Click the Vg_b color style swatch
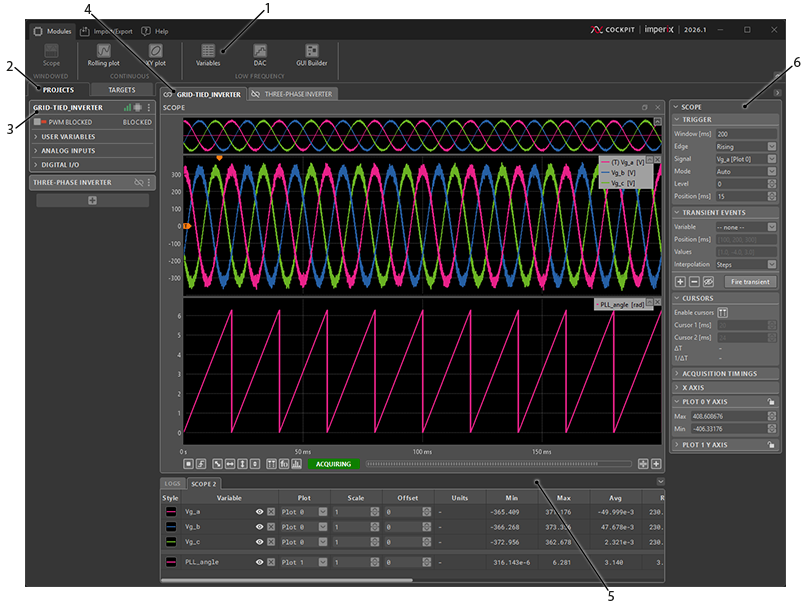This screenshot has width=811, height=606. 172,526
